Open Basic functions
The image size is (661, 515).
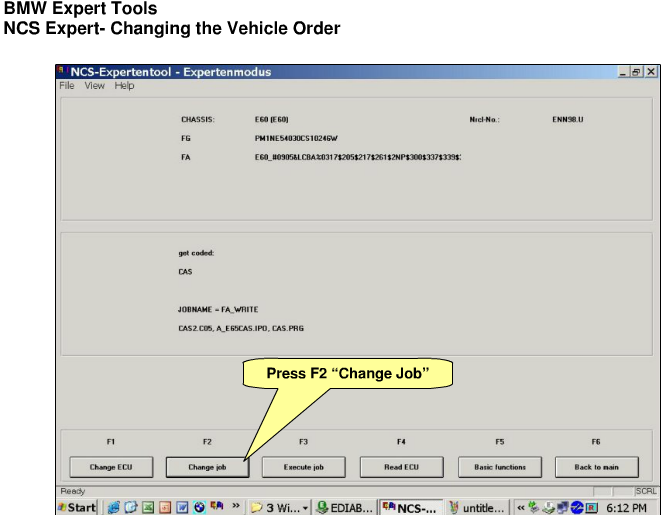[500, 467]
